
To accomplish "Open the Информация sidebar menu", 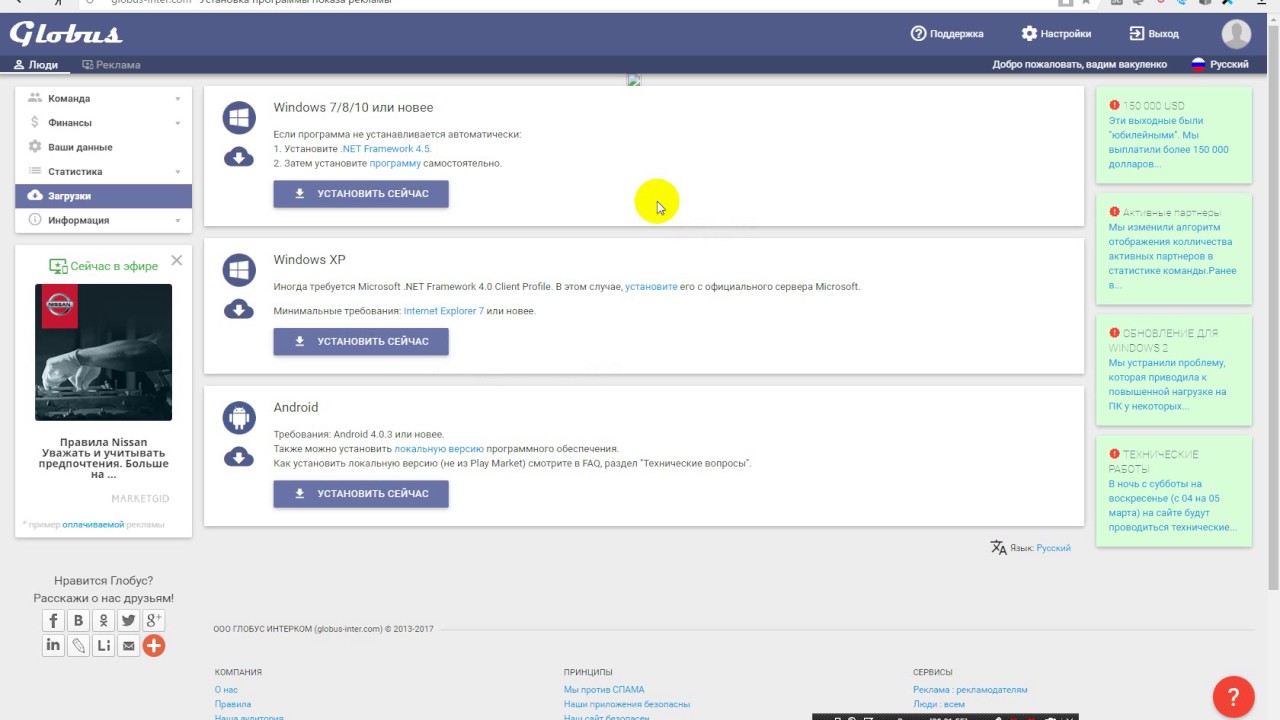I will click(x=103, y=220).
